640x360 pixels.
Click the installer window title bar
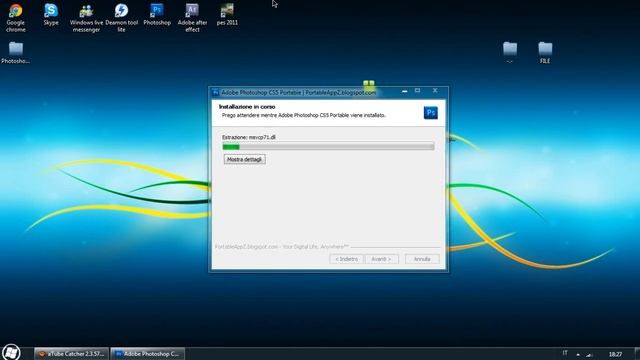(328, 93)
